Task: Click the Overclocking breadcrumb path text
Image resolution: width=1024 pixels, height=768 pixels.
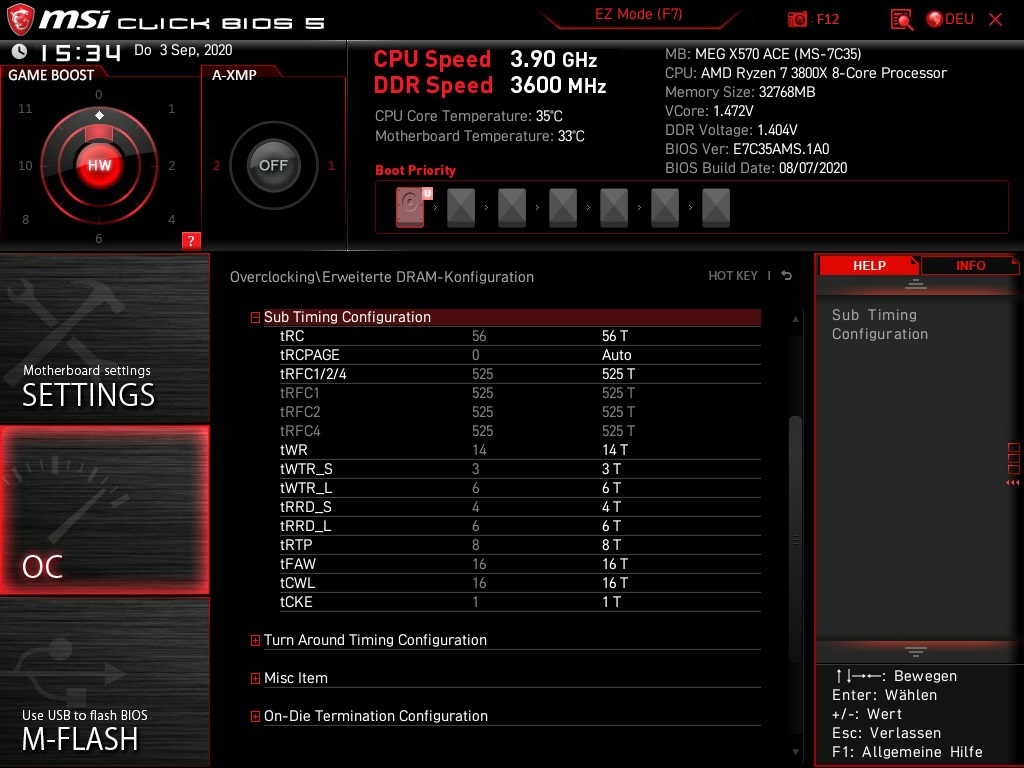Action: point(381,277)
